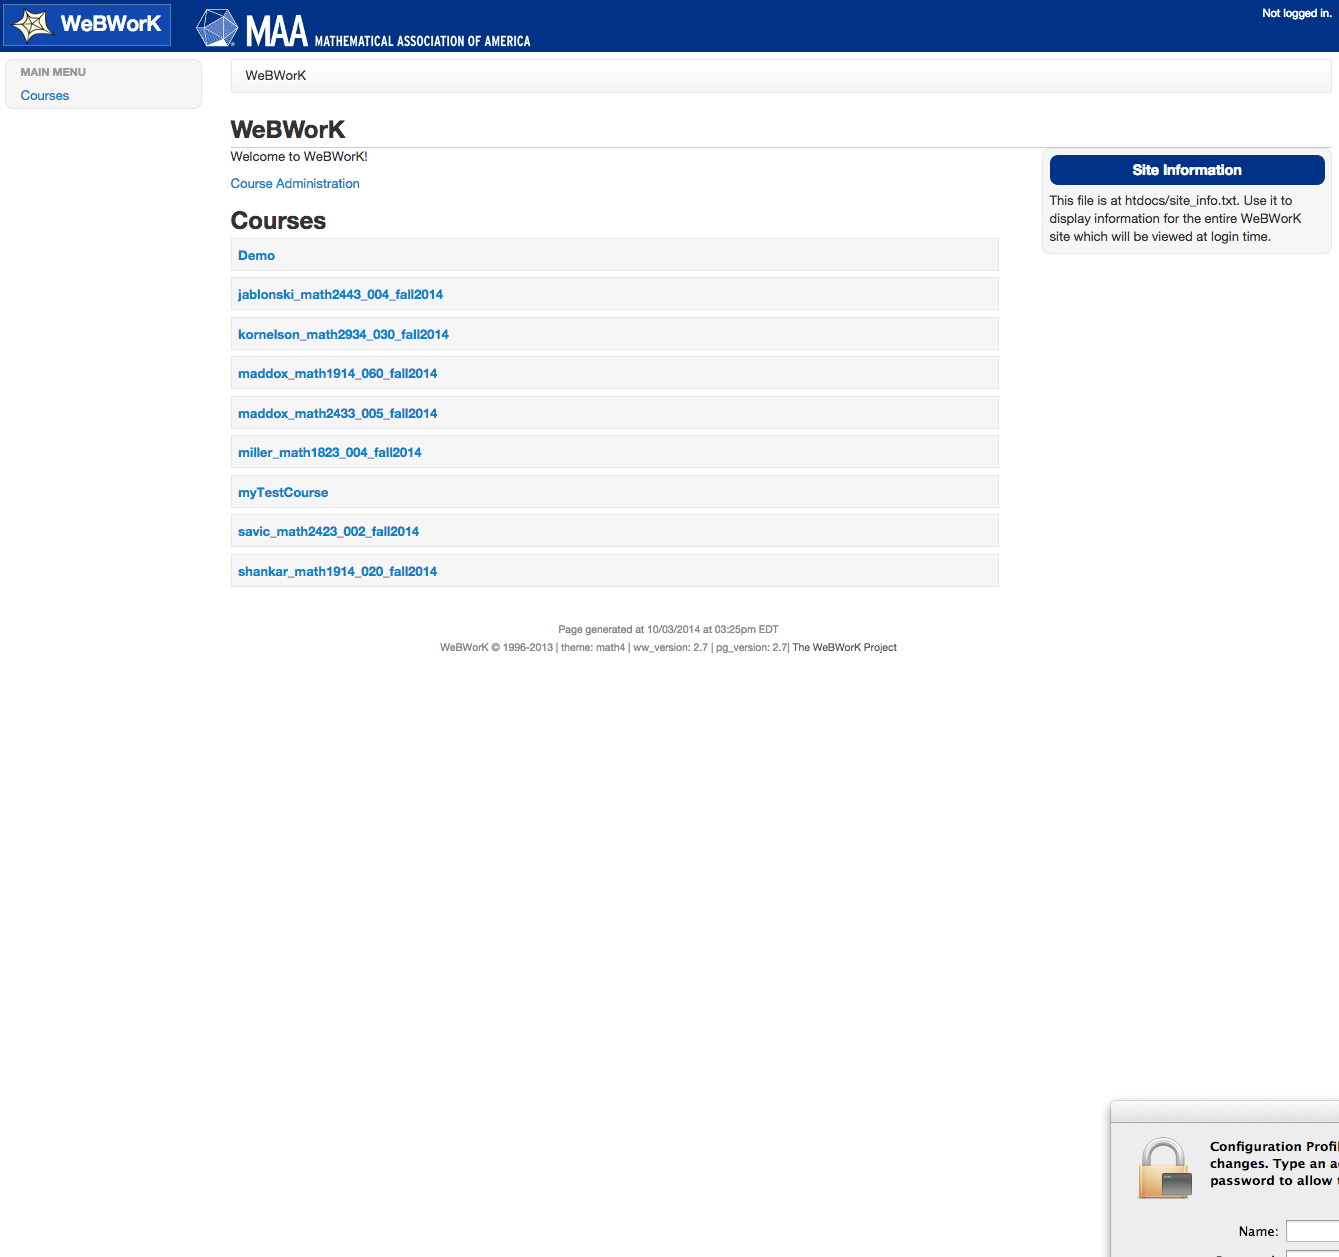Click the 'Page generated at' timestamp text
The image size is (1339, 1257).
[x=668, y=630]
